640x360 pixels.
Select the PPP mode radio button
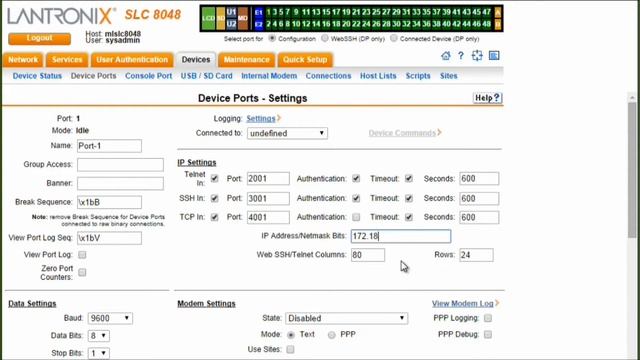pyautogui.click(x=331, y=335)
